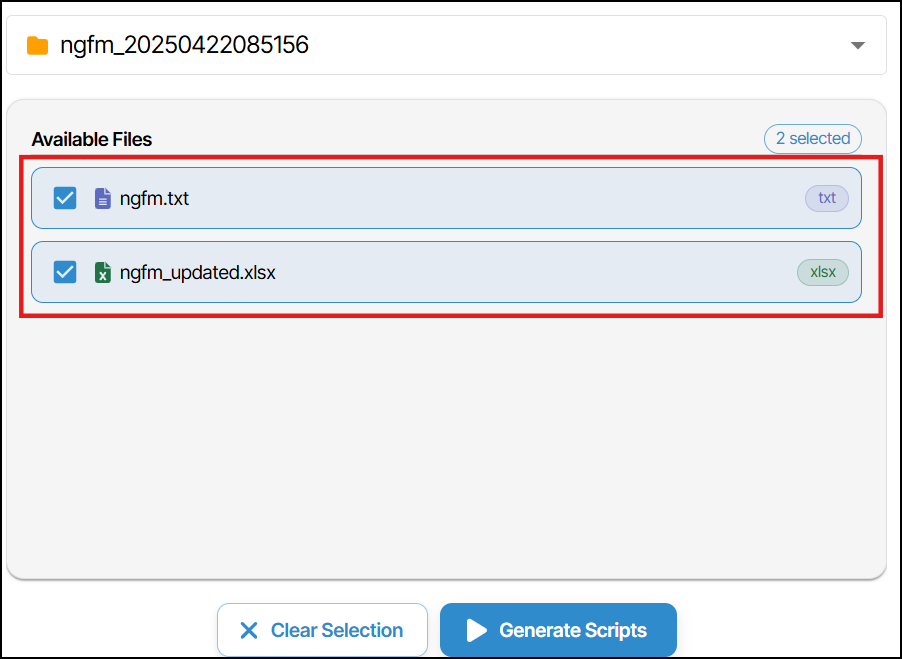Screen dimensions: 902x659
Task: Click the Clear Selection button
Action: tap(322, 630)
